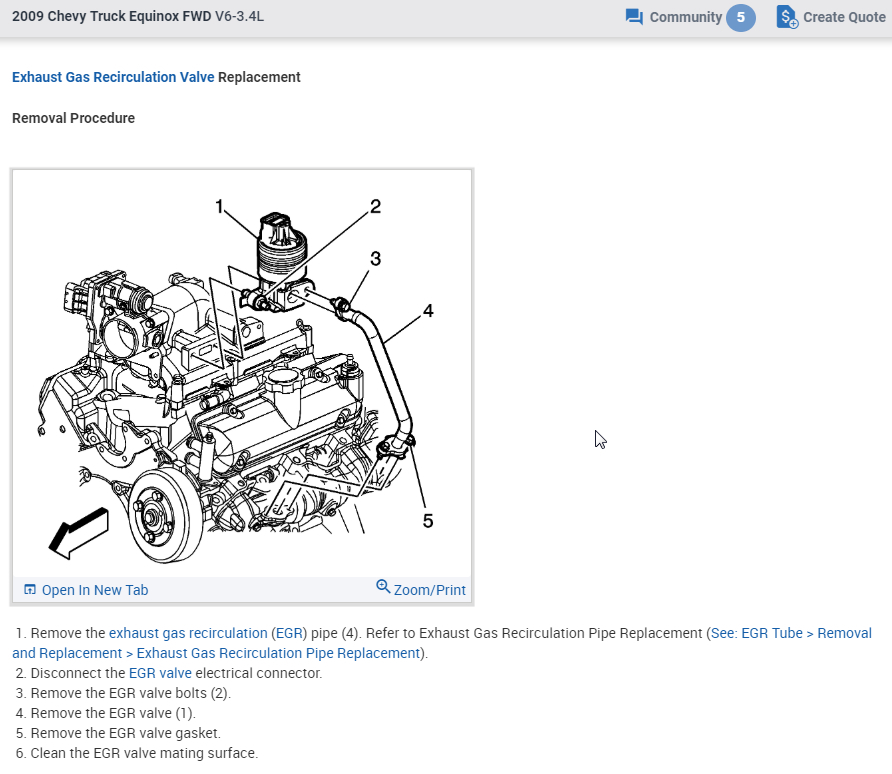Click callout number 4 on the diagram
The width and height of the screenshot is (892, 774).
click(428, 311)
